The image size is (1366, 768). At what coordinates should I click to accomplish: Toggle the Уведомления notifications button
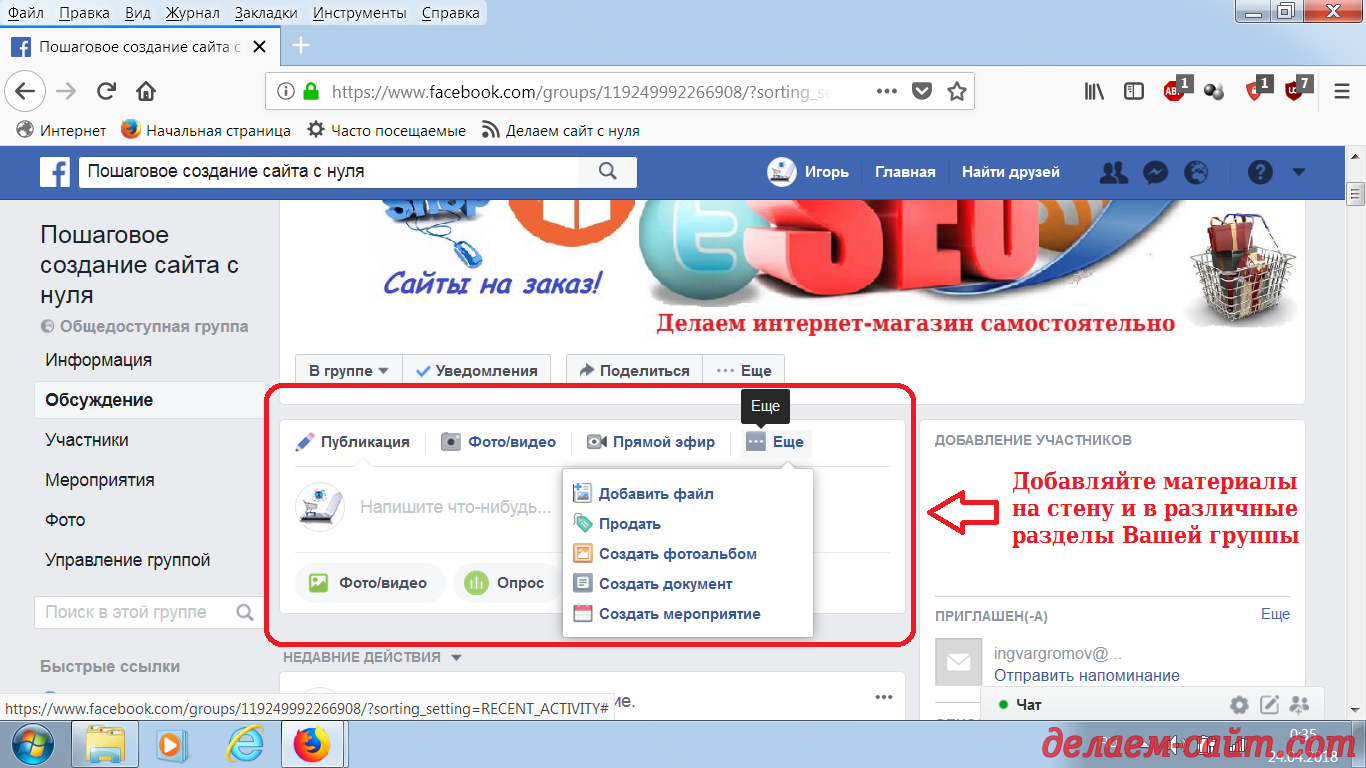pyautogui.click(x=477, y=370)
